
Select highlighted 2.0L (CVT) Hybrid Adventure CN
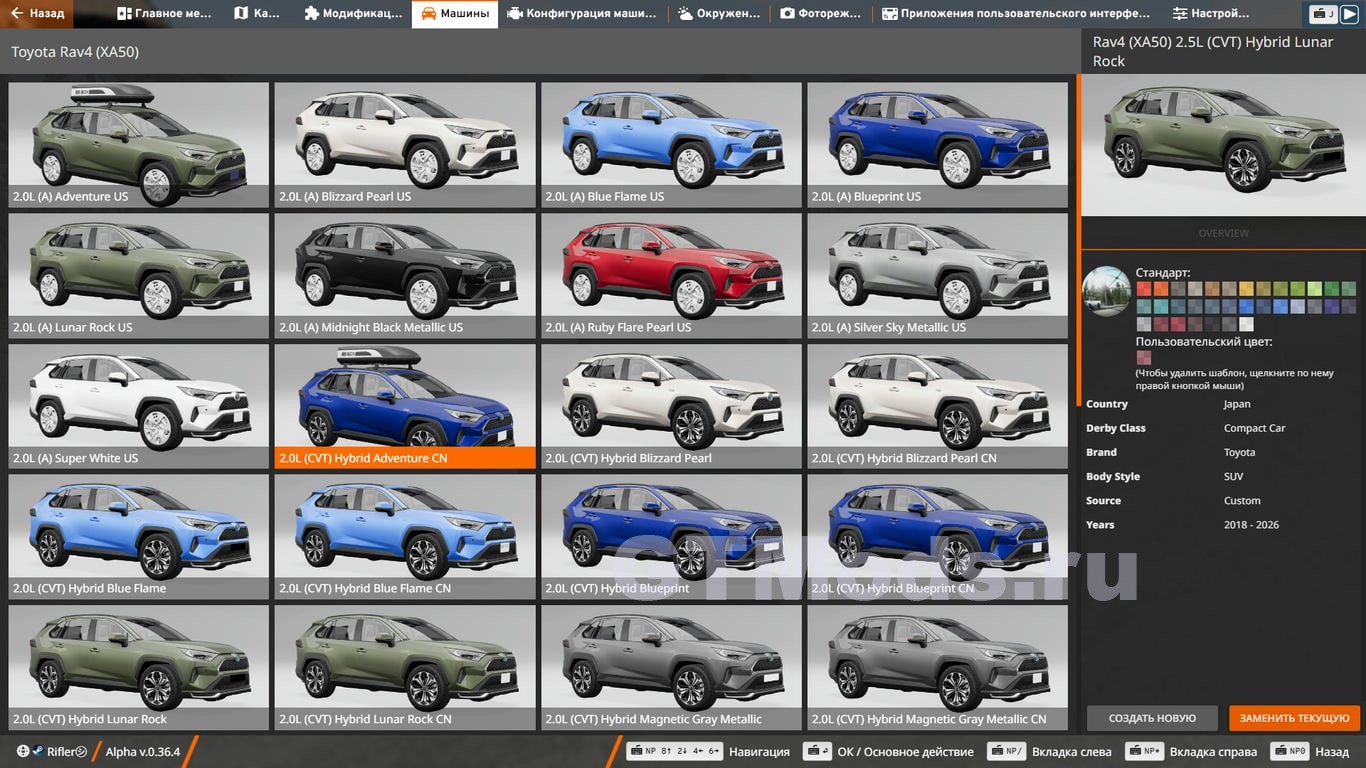click(405, 407)
